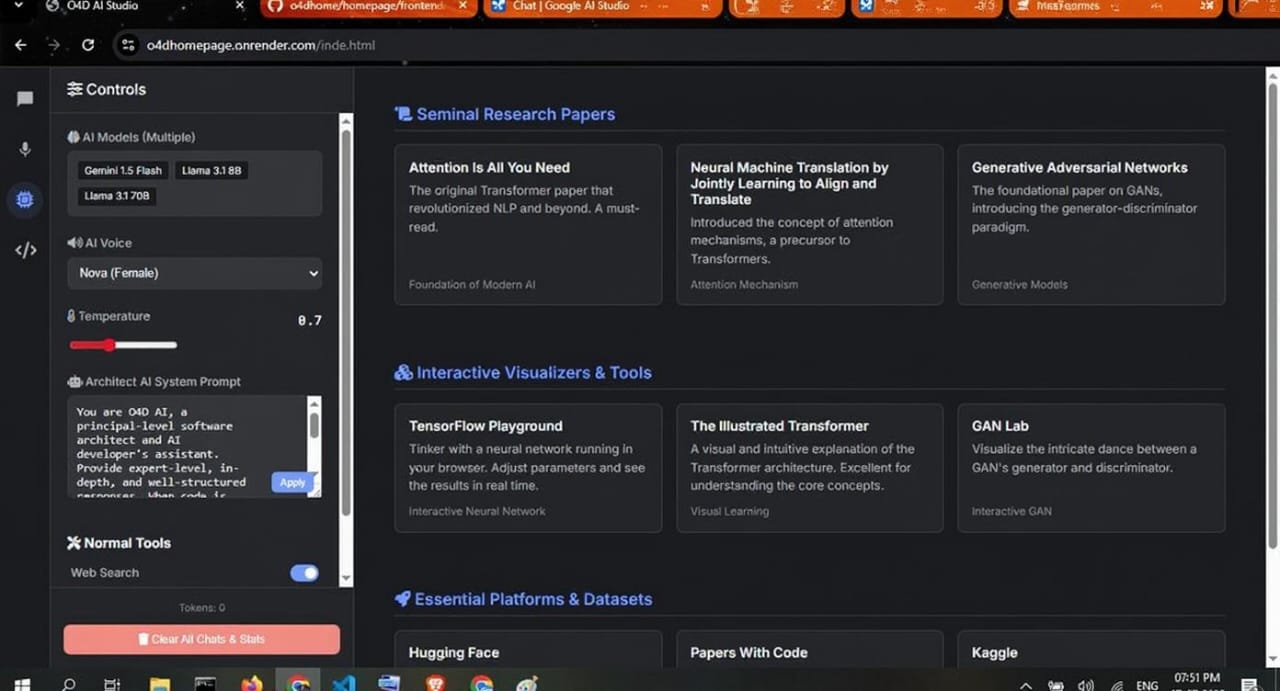Switch to the o4dhome GitHub tab
The height and width of the screenshot is (691, 1280).
click(x=368, y=6)
